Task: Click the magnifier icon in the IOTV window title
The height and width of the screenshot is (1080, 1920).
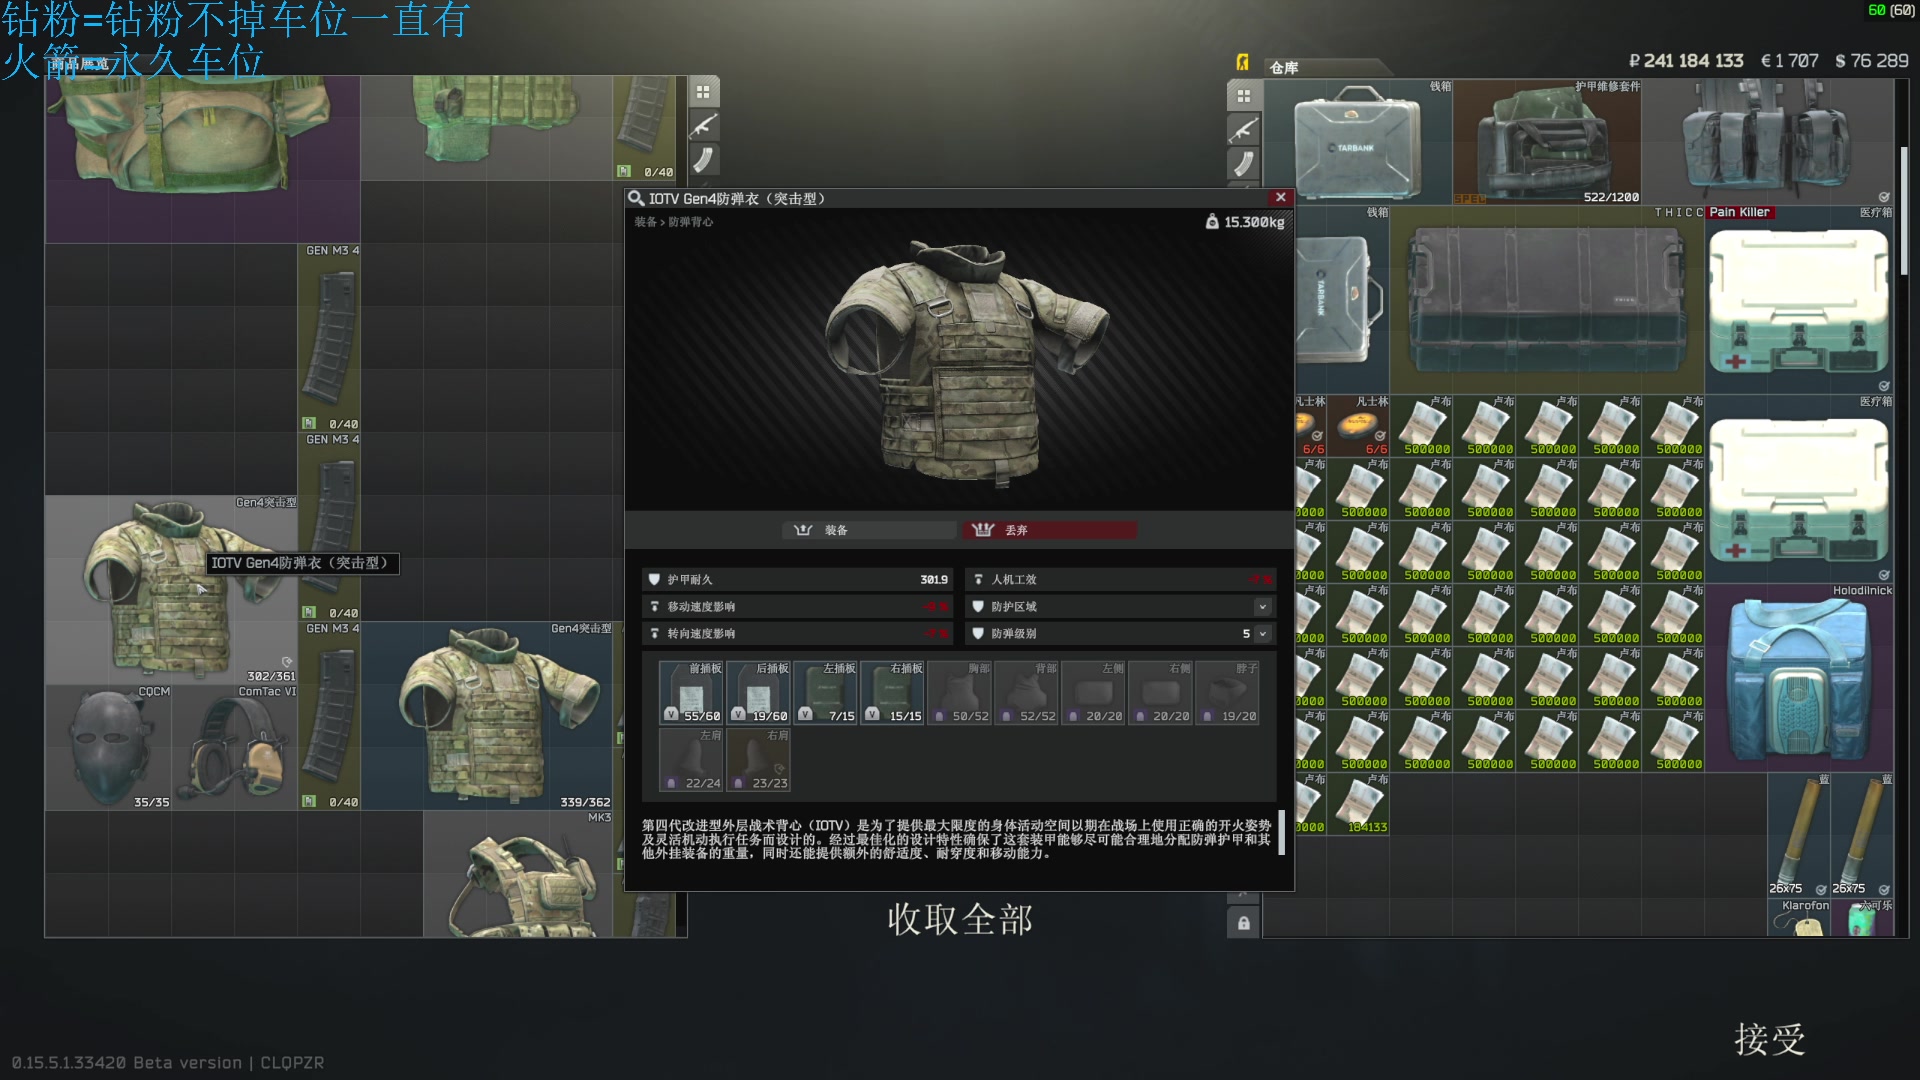Action: click(x=636, y=198)
